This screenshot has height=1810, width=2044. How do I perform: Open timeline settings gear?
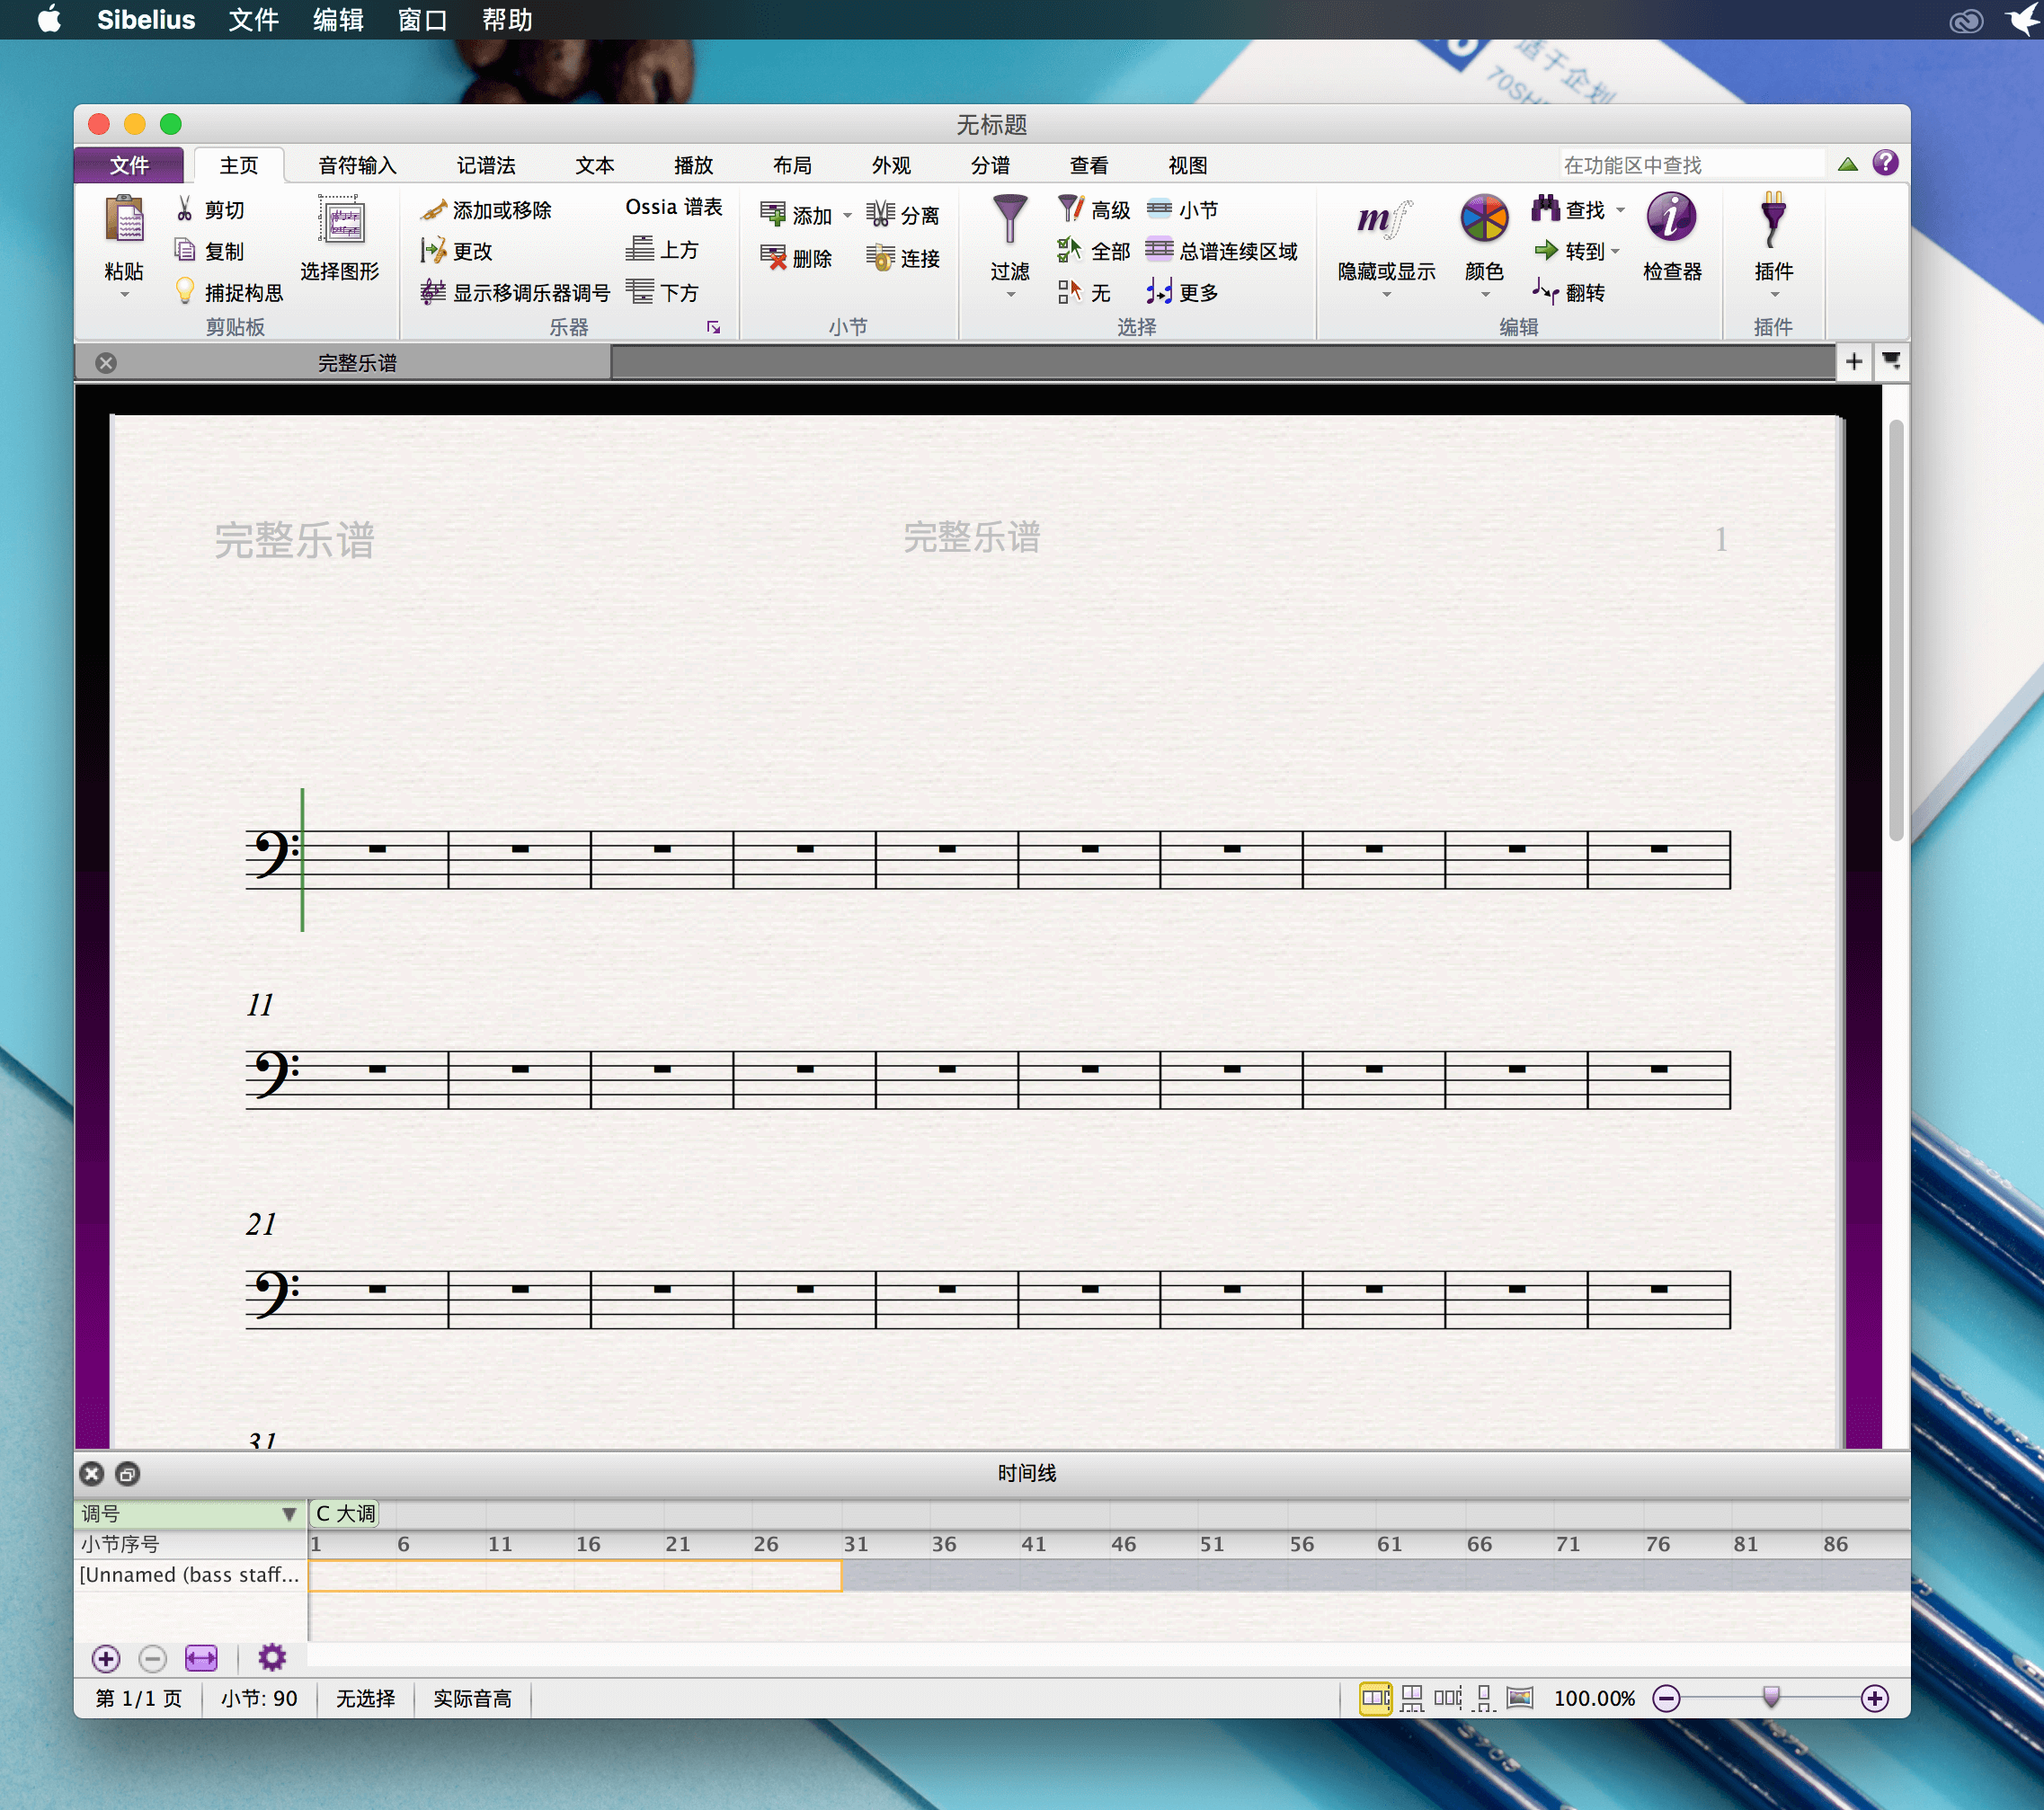coord(272,1658)
